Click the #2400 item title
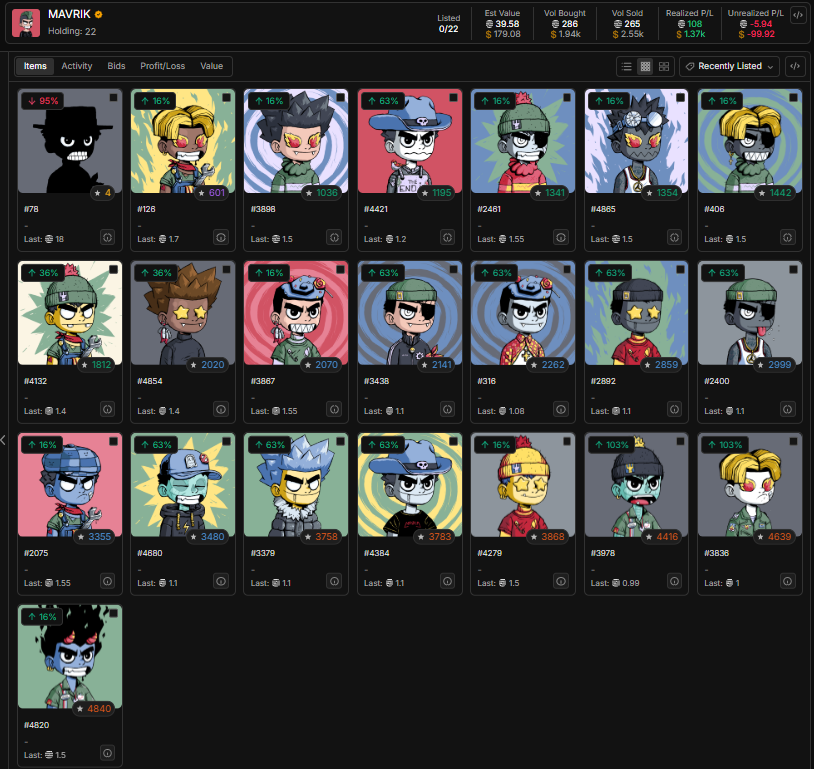The height and width of the screenshot is (769, 814). tap(716, 381)
